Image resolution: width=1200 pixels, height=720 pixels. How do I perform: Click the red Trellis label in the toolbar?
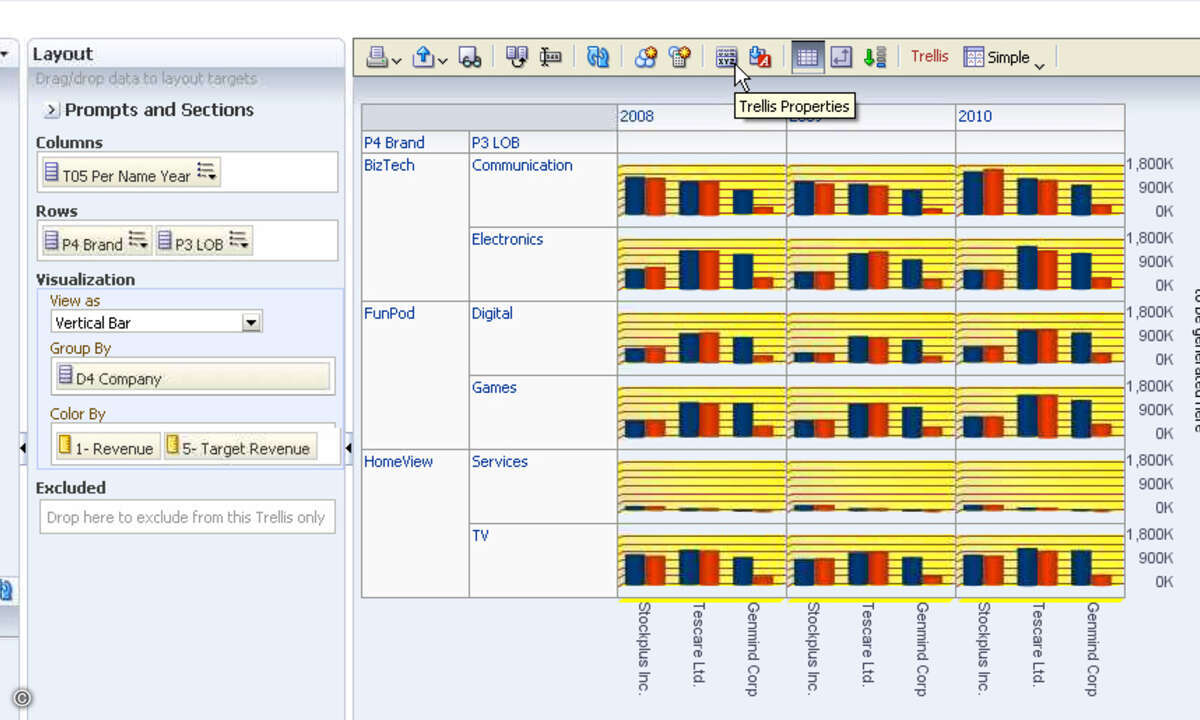tap(930, 56)
